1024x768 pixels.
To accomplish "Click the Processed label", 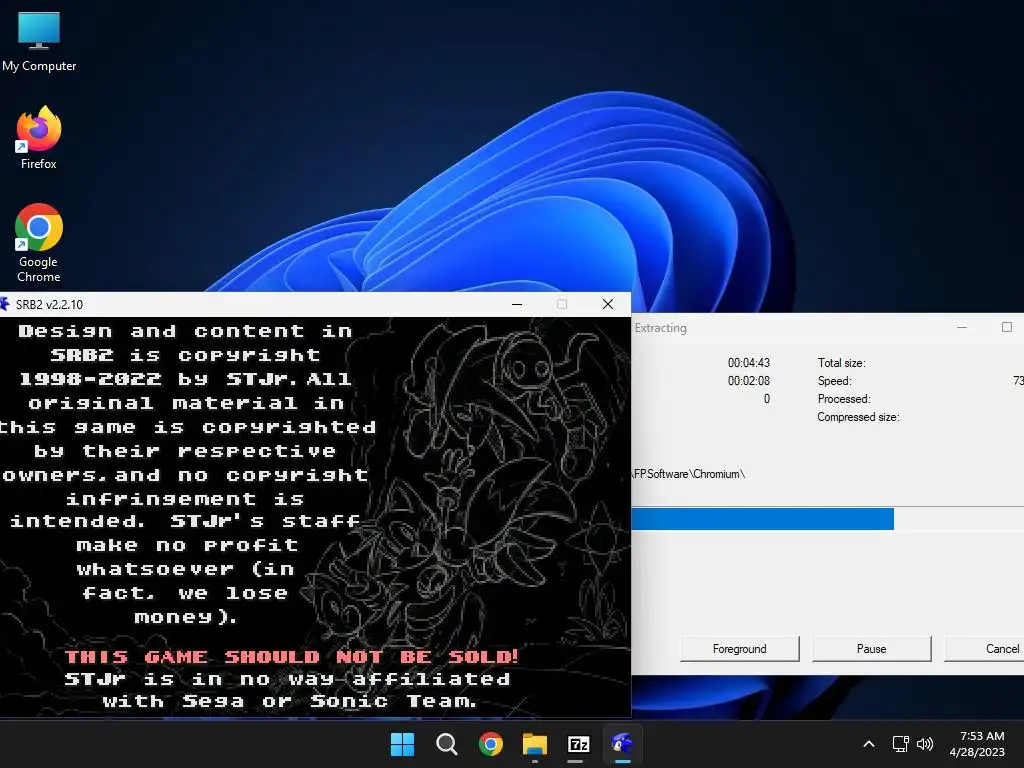I will [844, 399].
